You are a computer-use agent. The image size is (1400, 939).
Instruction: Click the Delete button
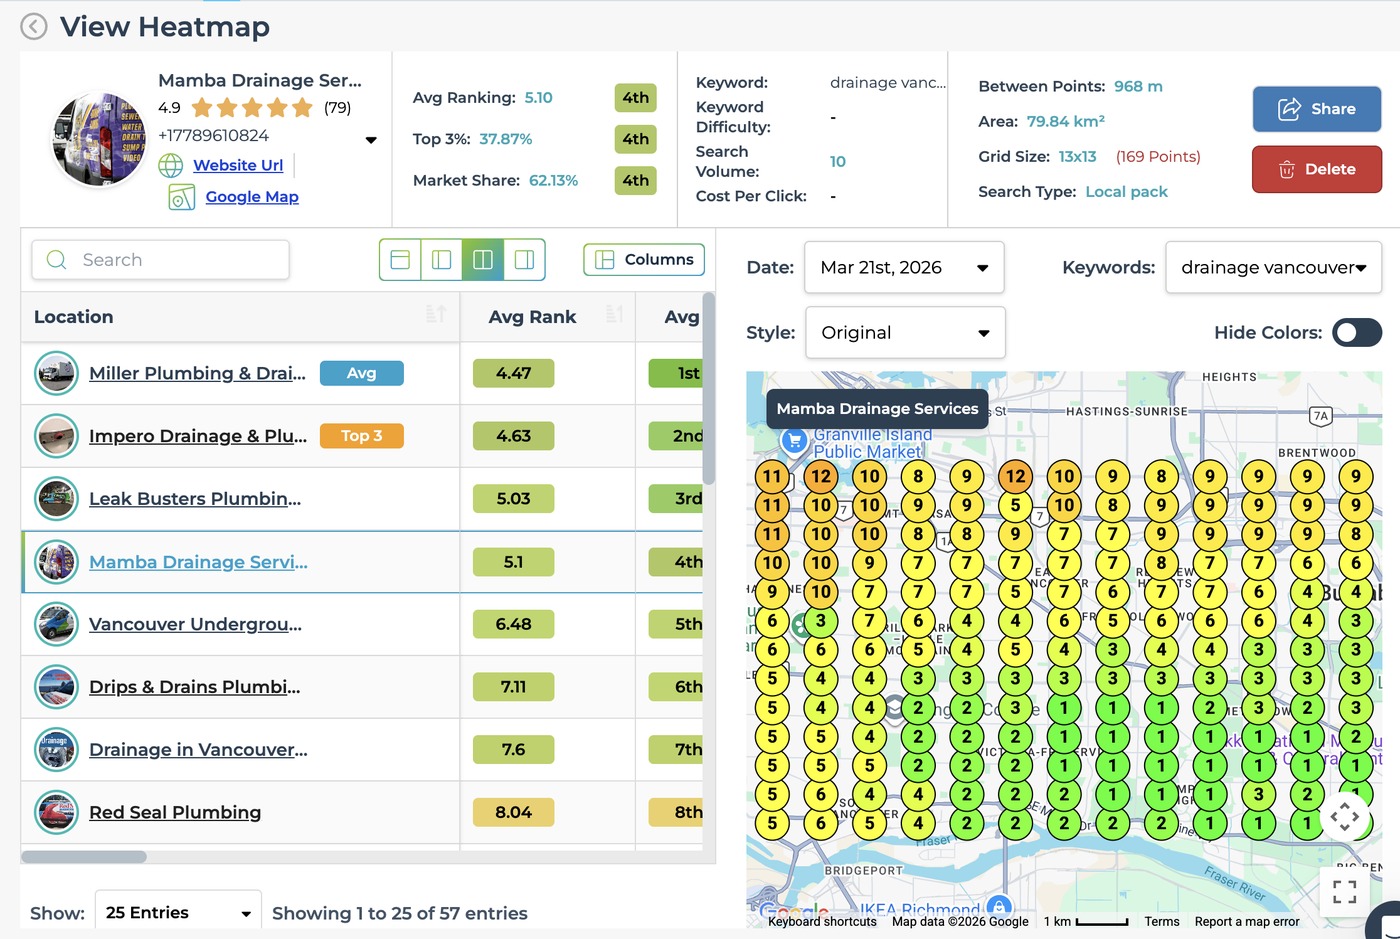[1316, 169]
